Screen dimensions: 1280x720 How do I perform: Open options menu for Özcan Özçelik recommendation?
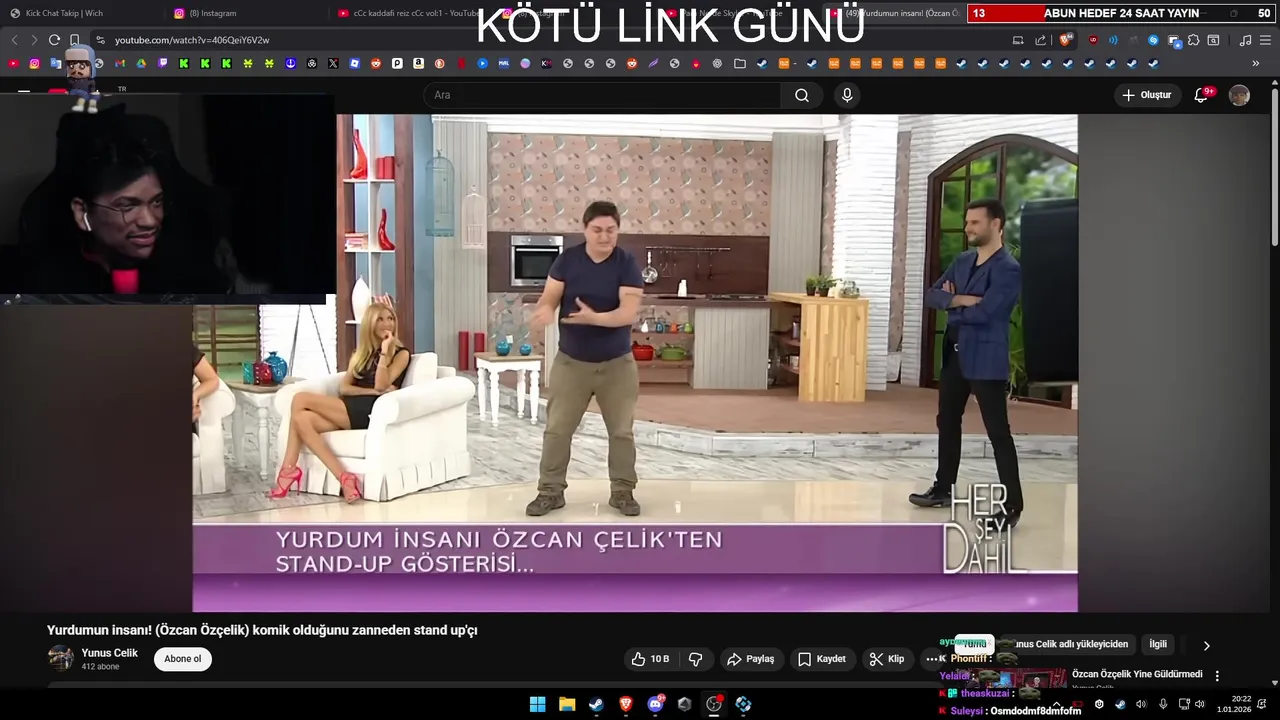point(1217,676)
